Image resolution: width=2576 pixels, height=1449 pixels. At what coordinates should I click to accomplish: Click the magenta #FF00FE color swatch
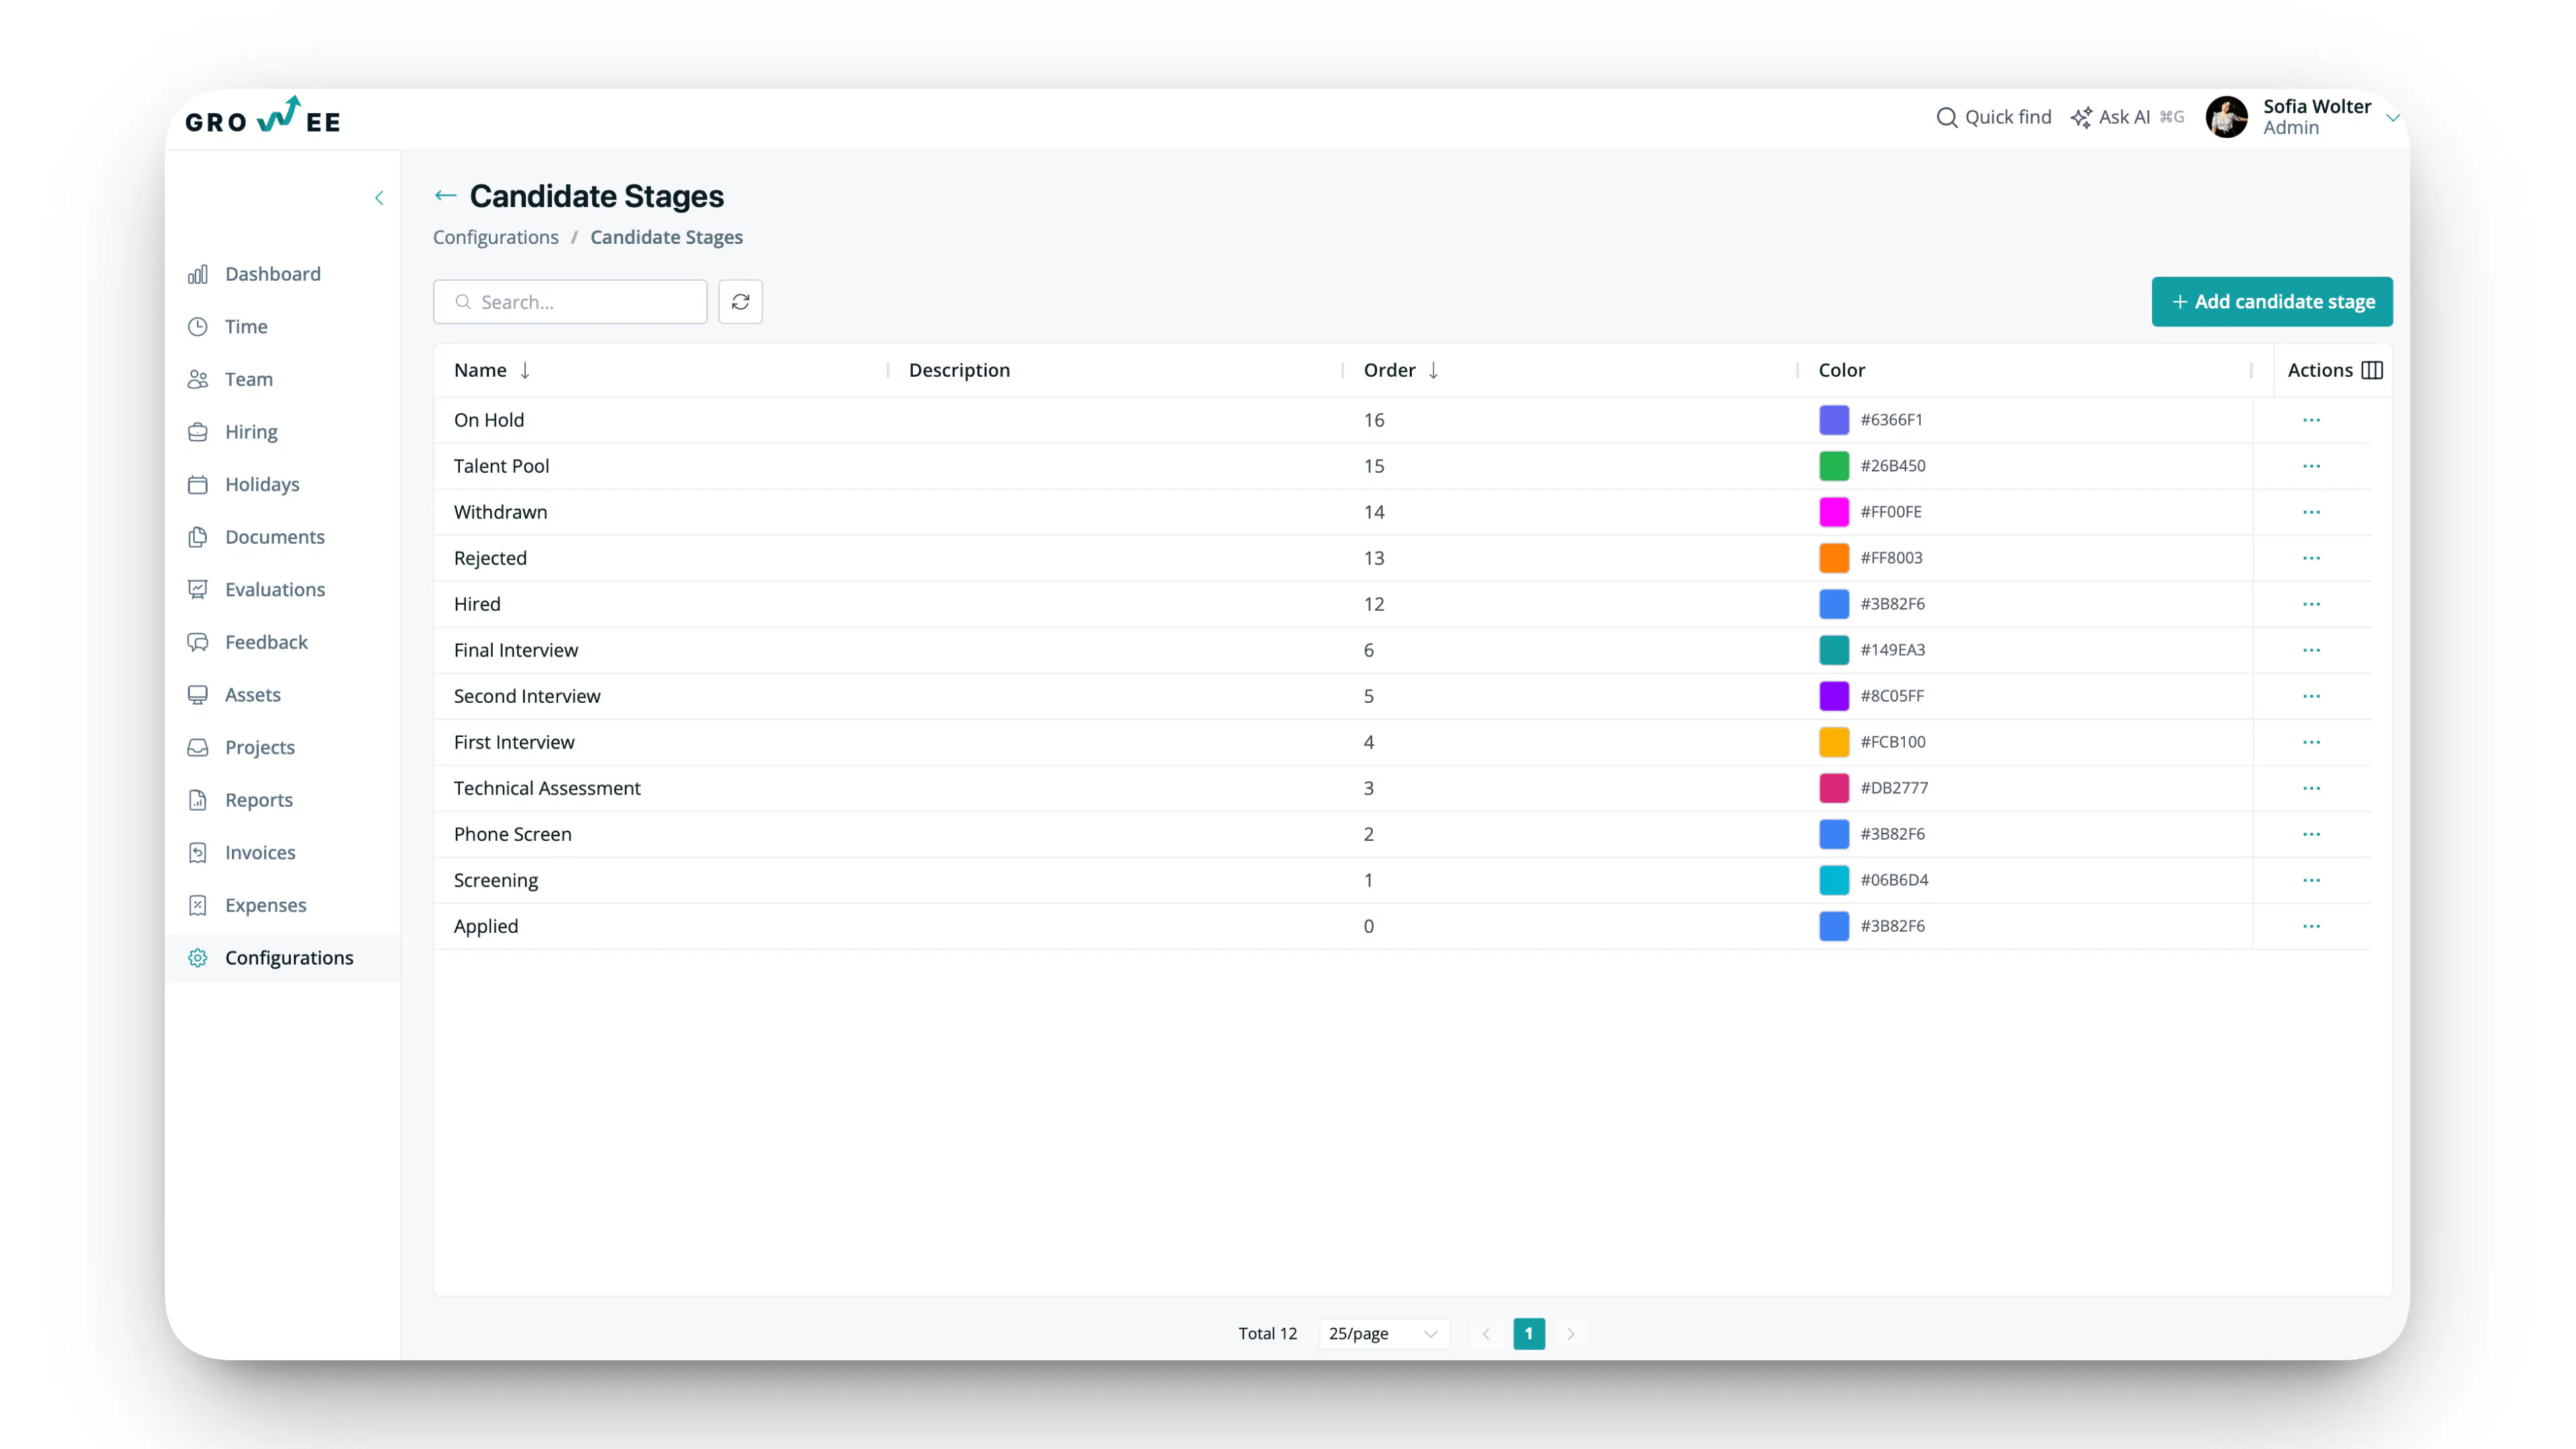click(1833, 512)
